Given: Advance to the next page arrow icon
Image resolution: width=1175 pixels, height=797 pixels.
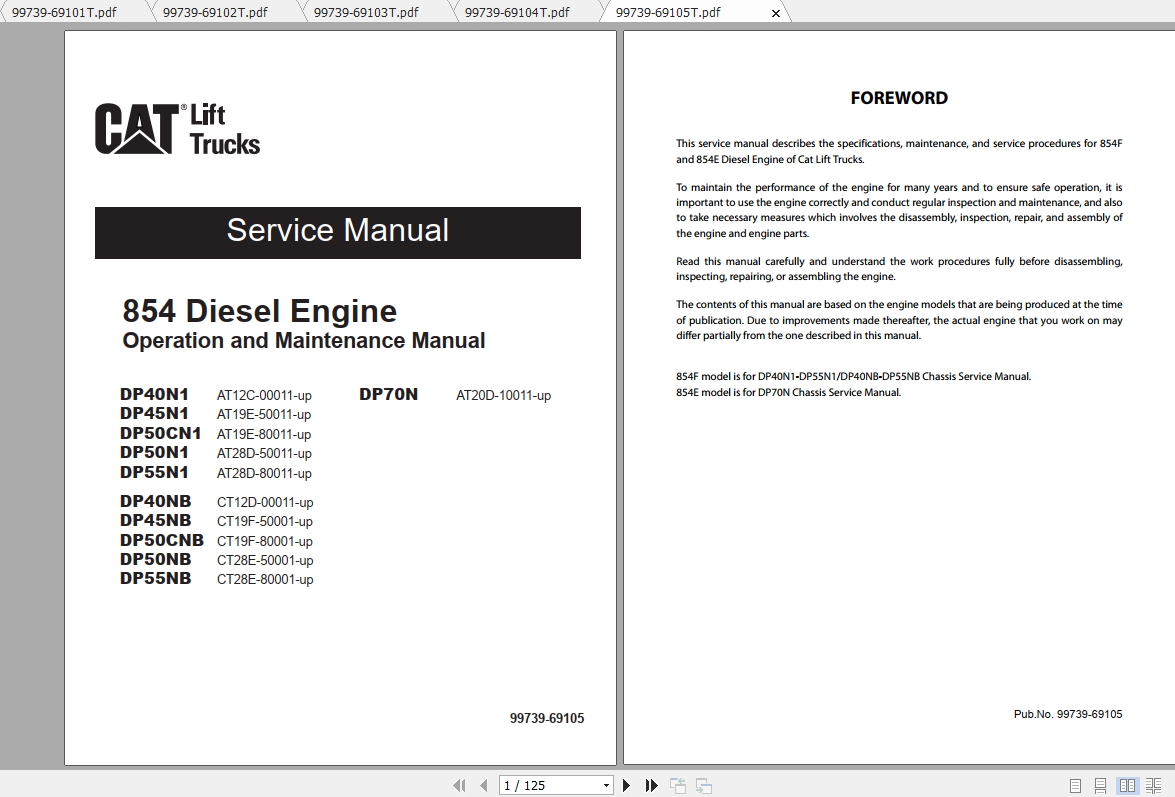Looking at the screenshot, I should click(627, 785).
